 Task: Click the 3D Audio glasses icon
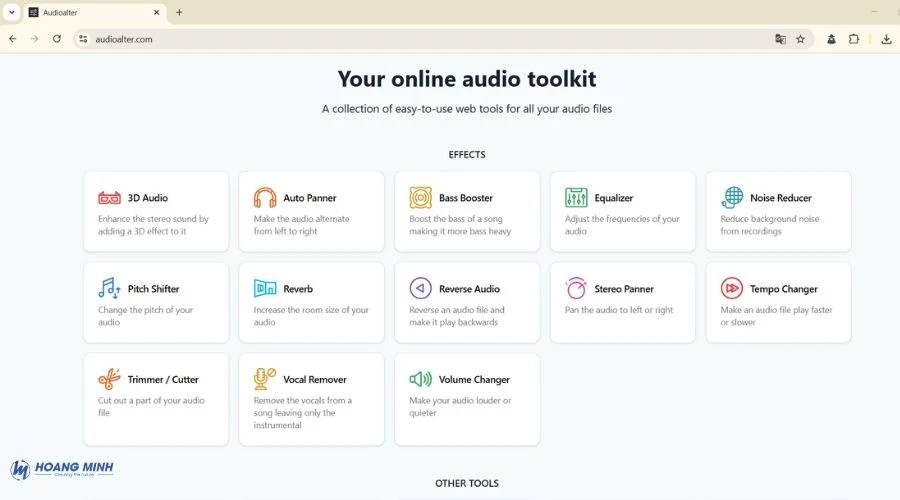109,198
